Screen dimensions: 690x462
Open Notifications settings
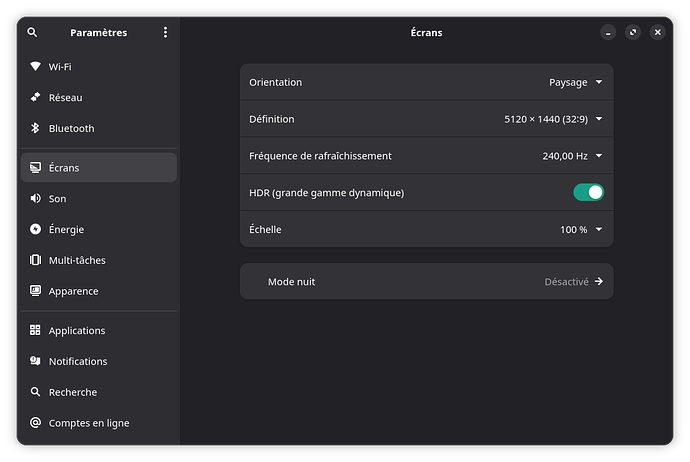coord(99,361)
